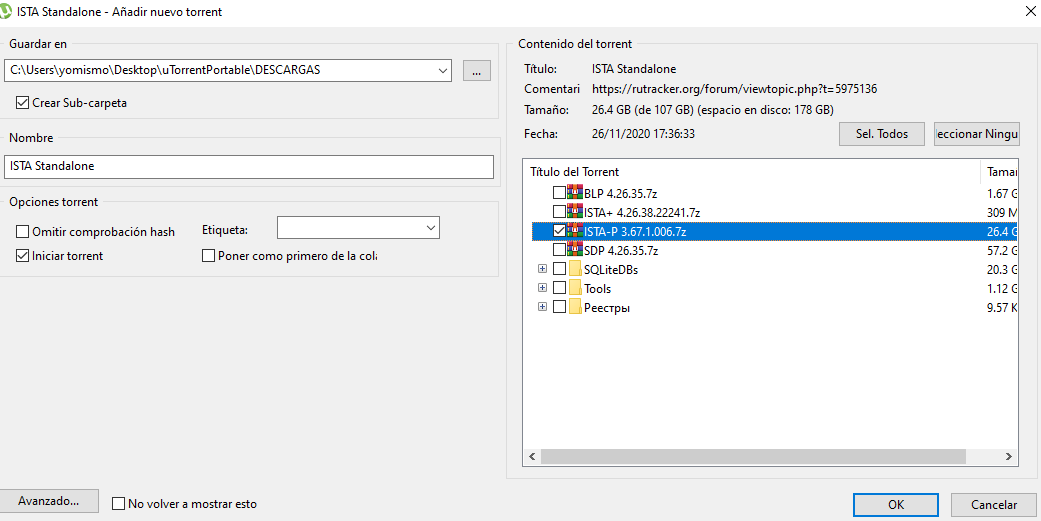Click the SQLiteDBs folder icon
1041x521 pixels.
[575, 269]
